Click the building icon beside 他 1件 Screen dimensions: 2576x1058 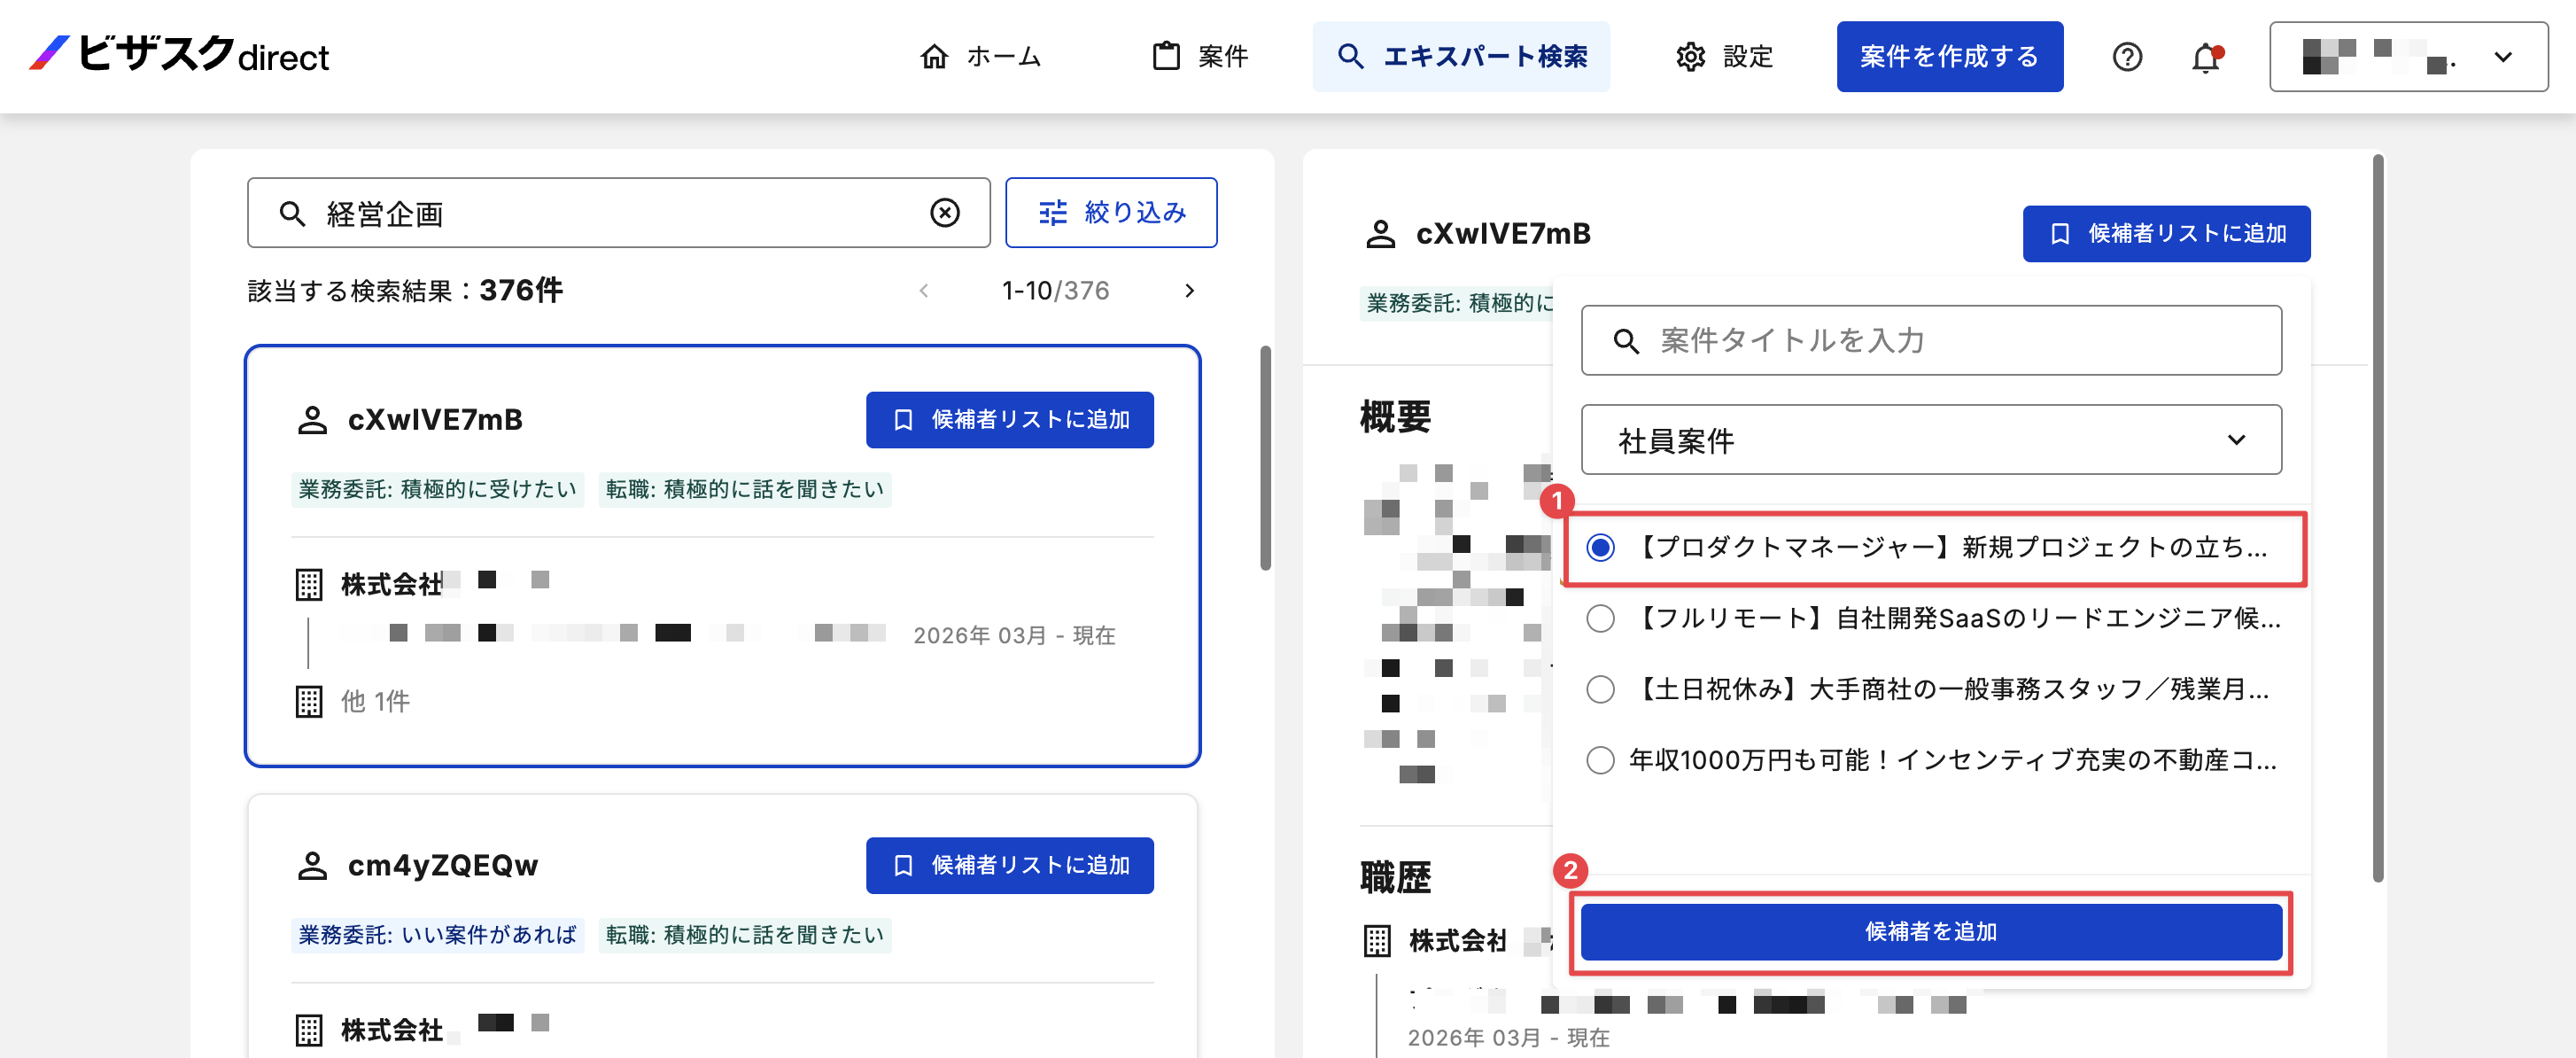309,701
